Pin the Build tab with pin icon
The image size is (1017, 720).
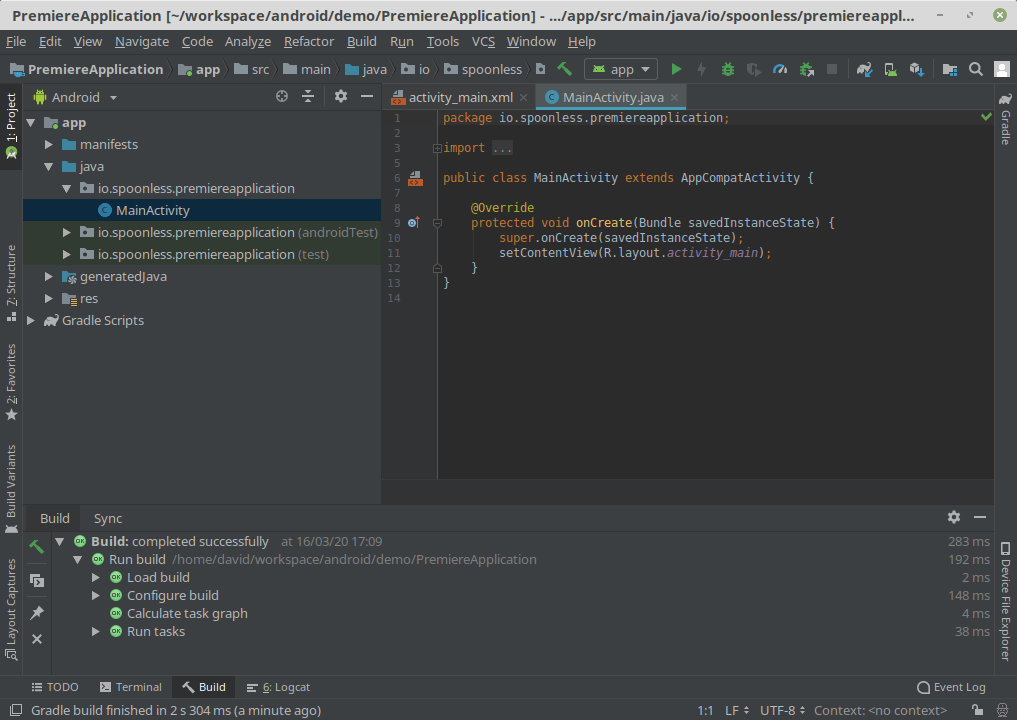coord(37,612)
